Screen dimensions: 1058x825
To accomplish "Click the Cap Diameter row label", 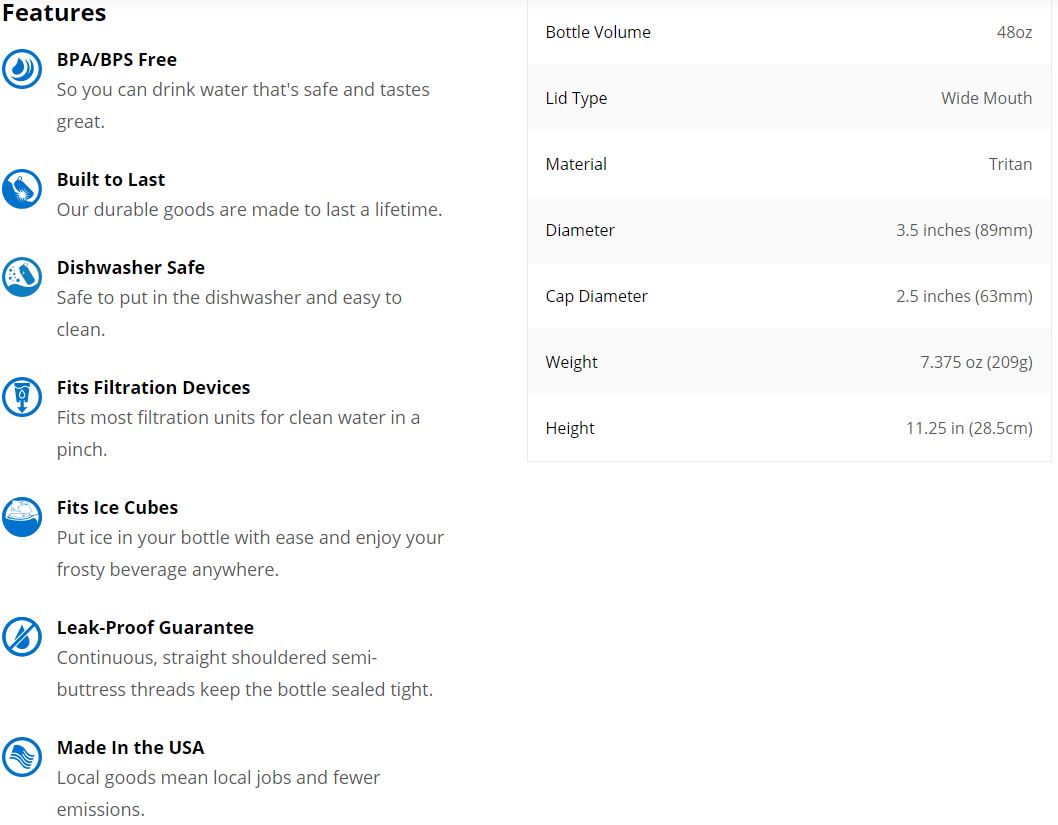I will pos(596,296).
